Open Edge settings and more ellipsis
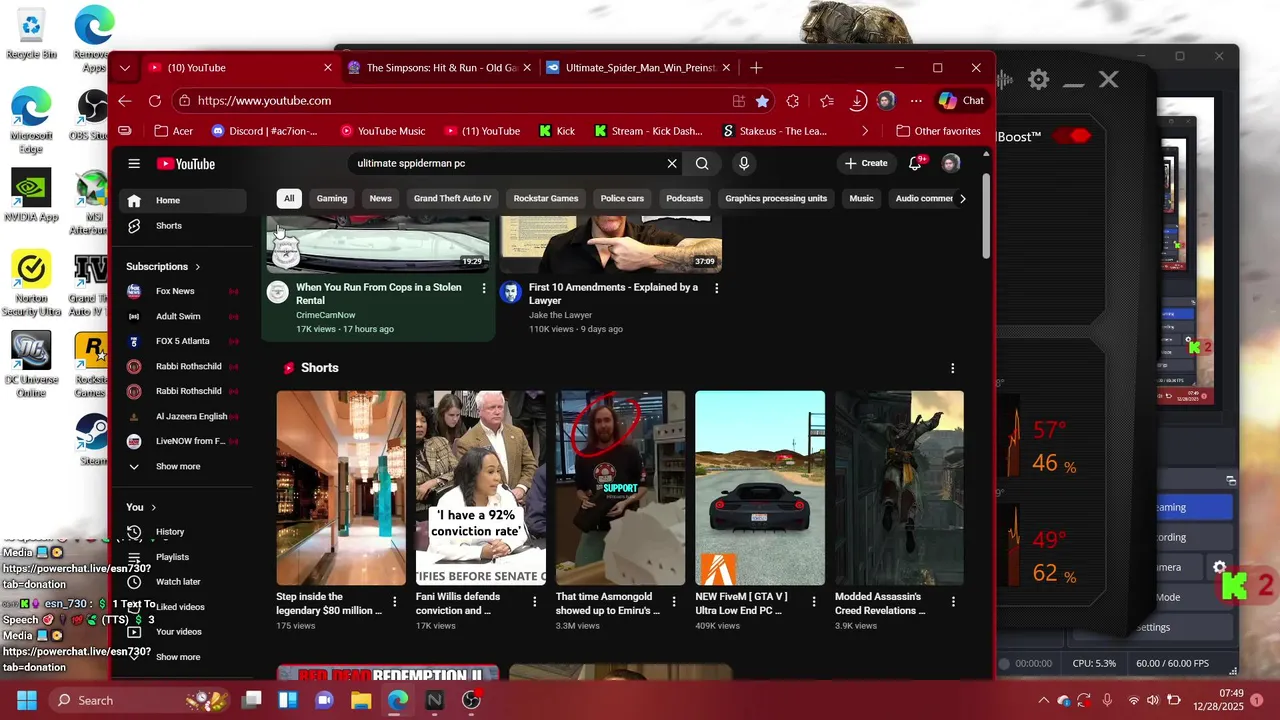 point(916,101)
